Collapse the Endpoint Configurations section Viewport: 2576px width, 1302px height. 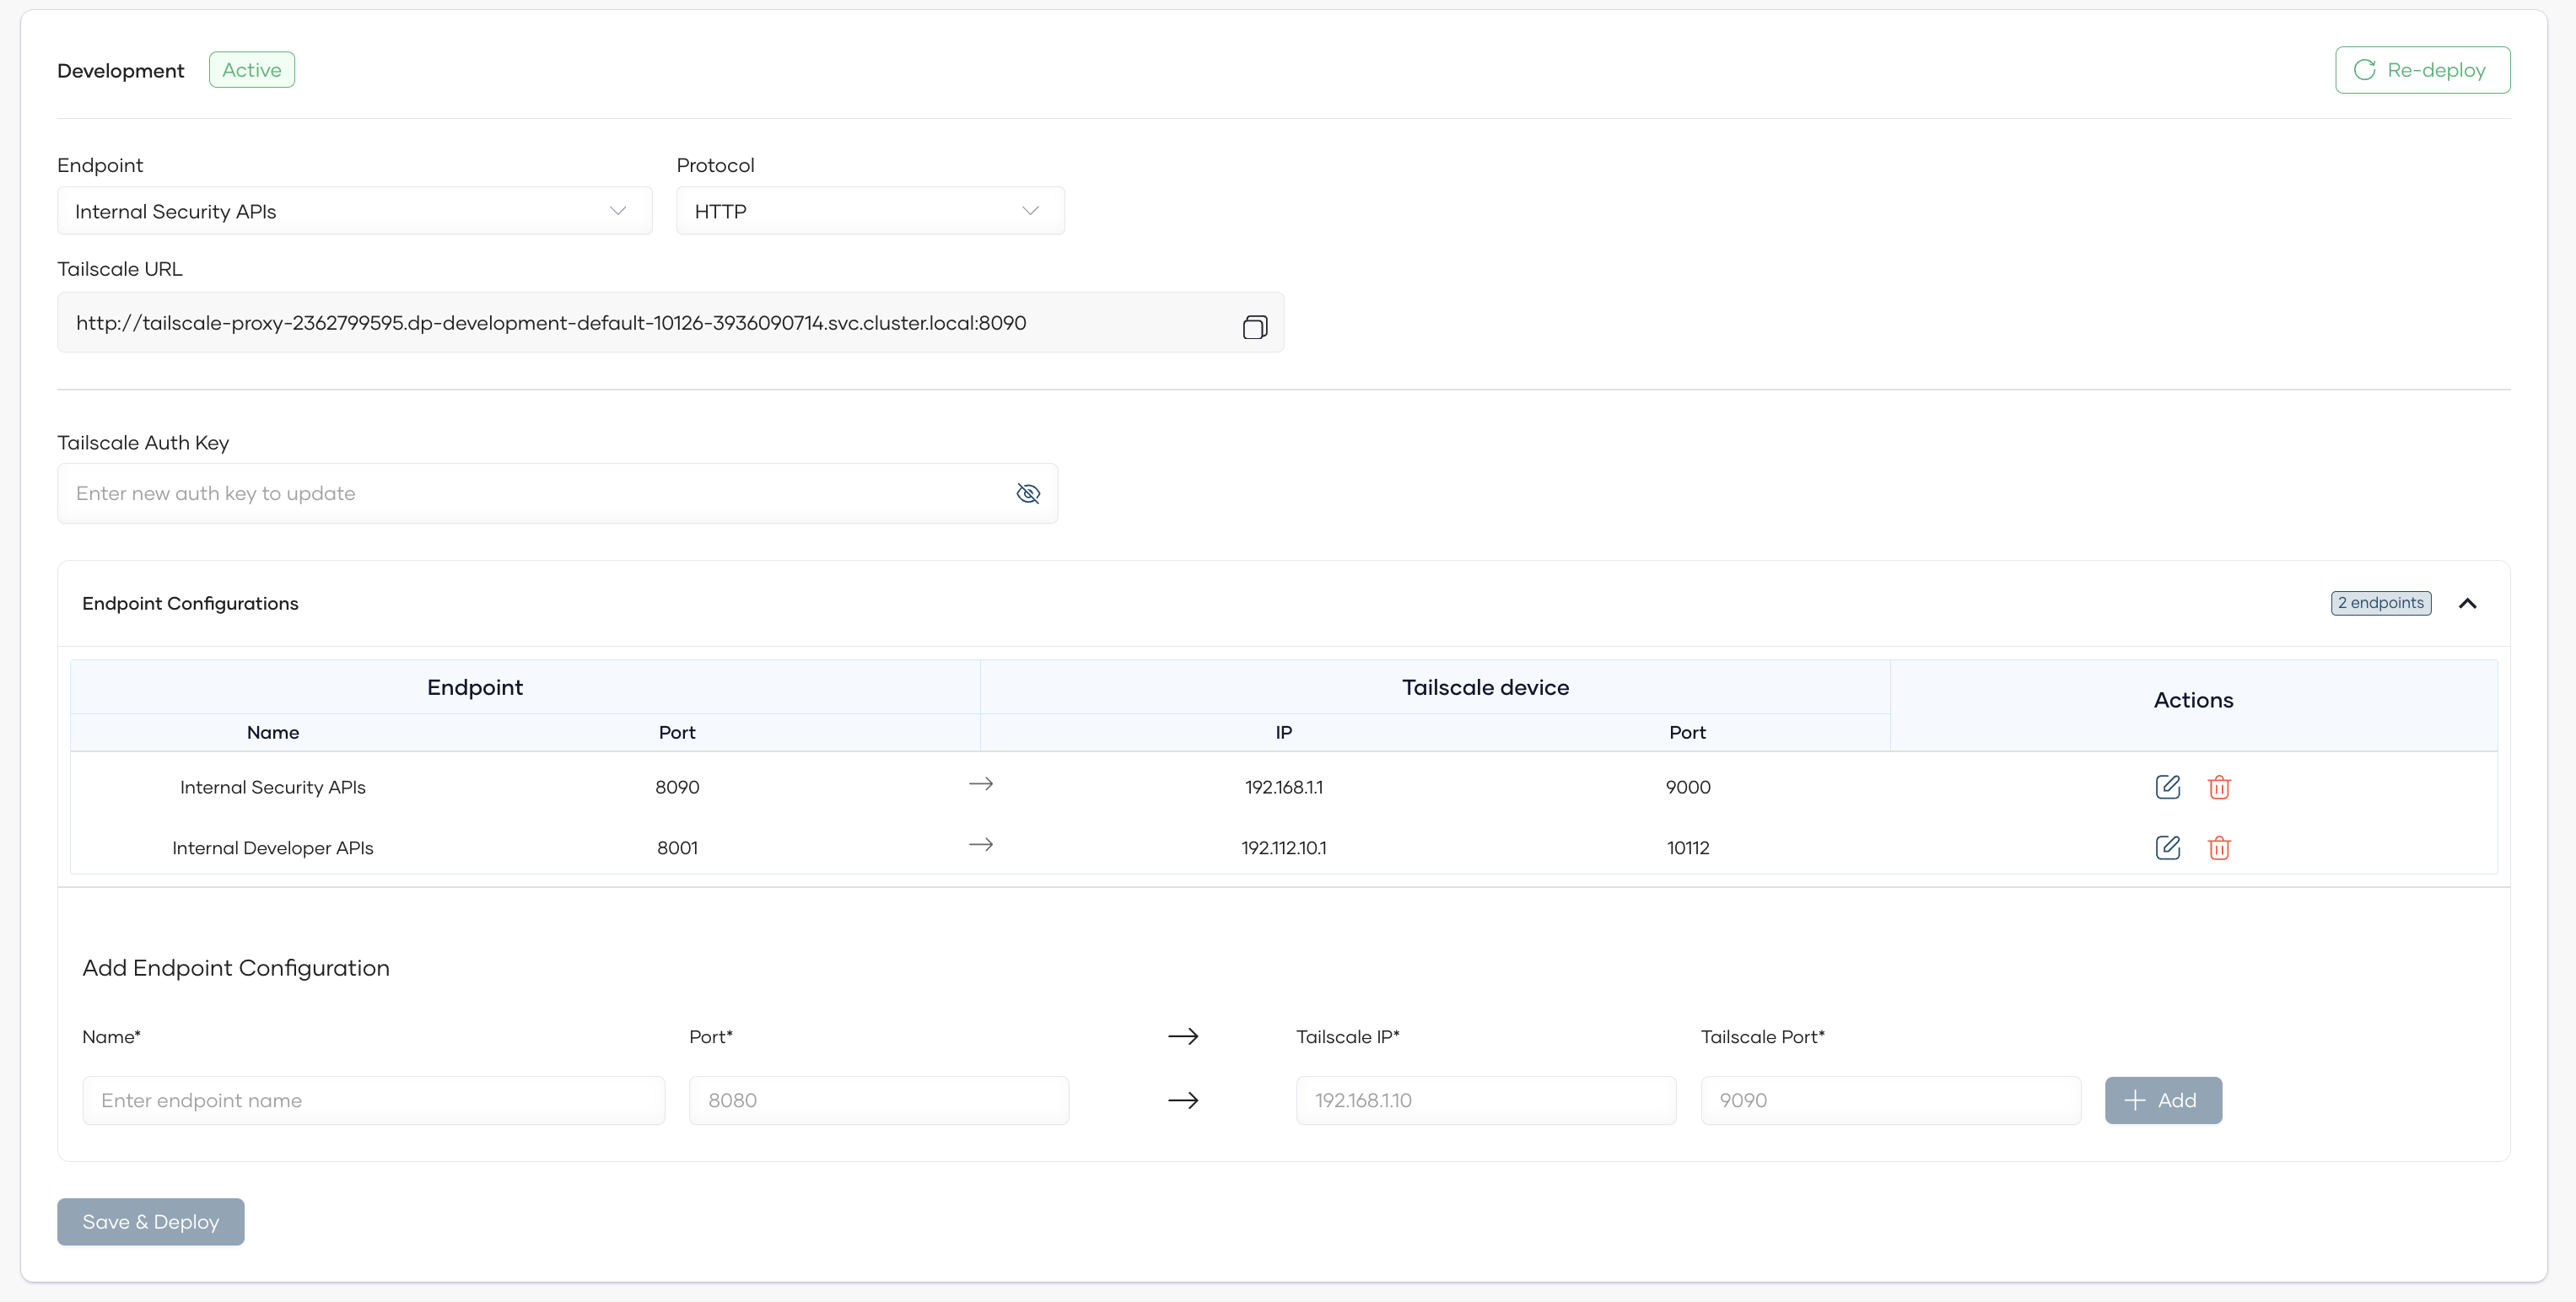[2467, 603]
